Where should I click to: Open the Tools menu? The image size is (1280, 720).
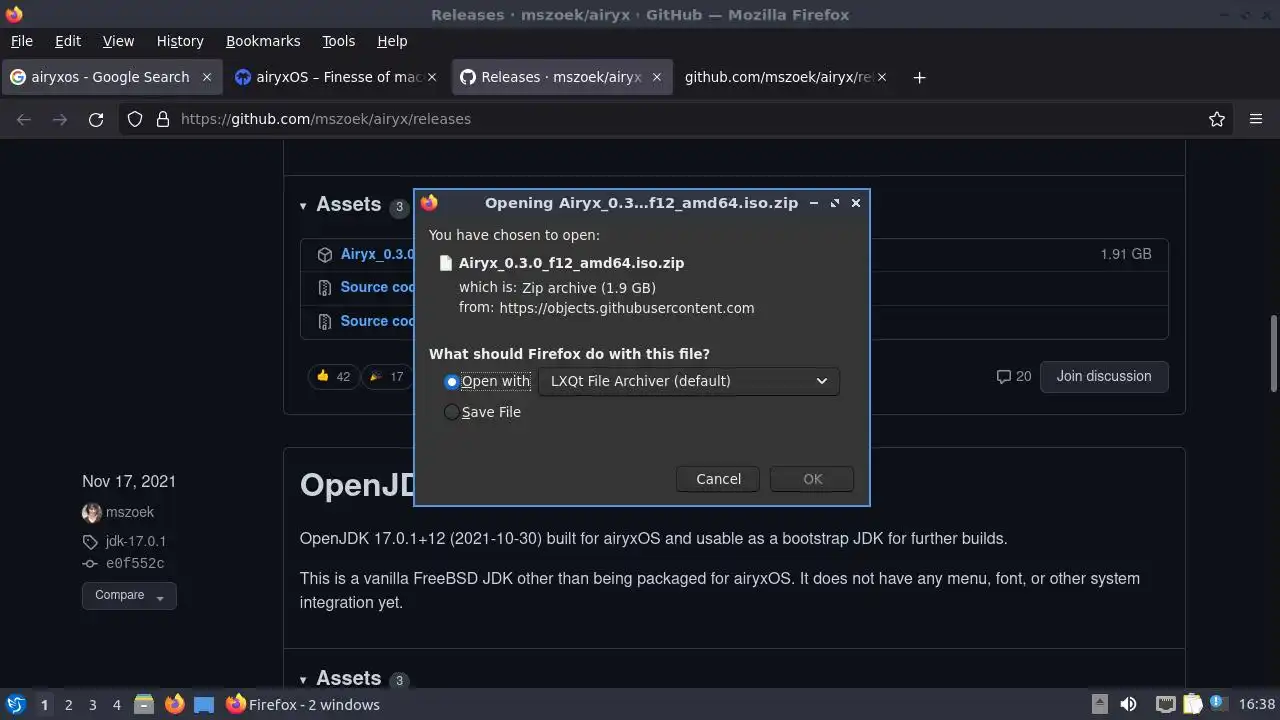(x=339, y=41)
